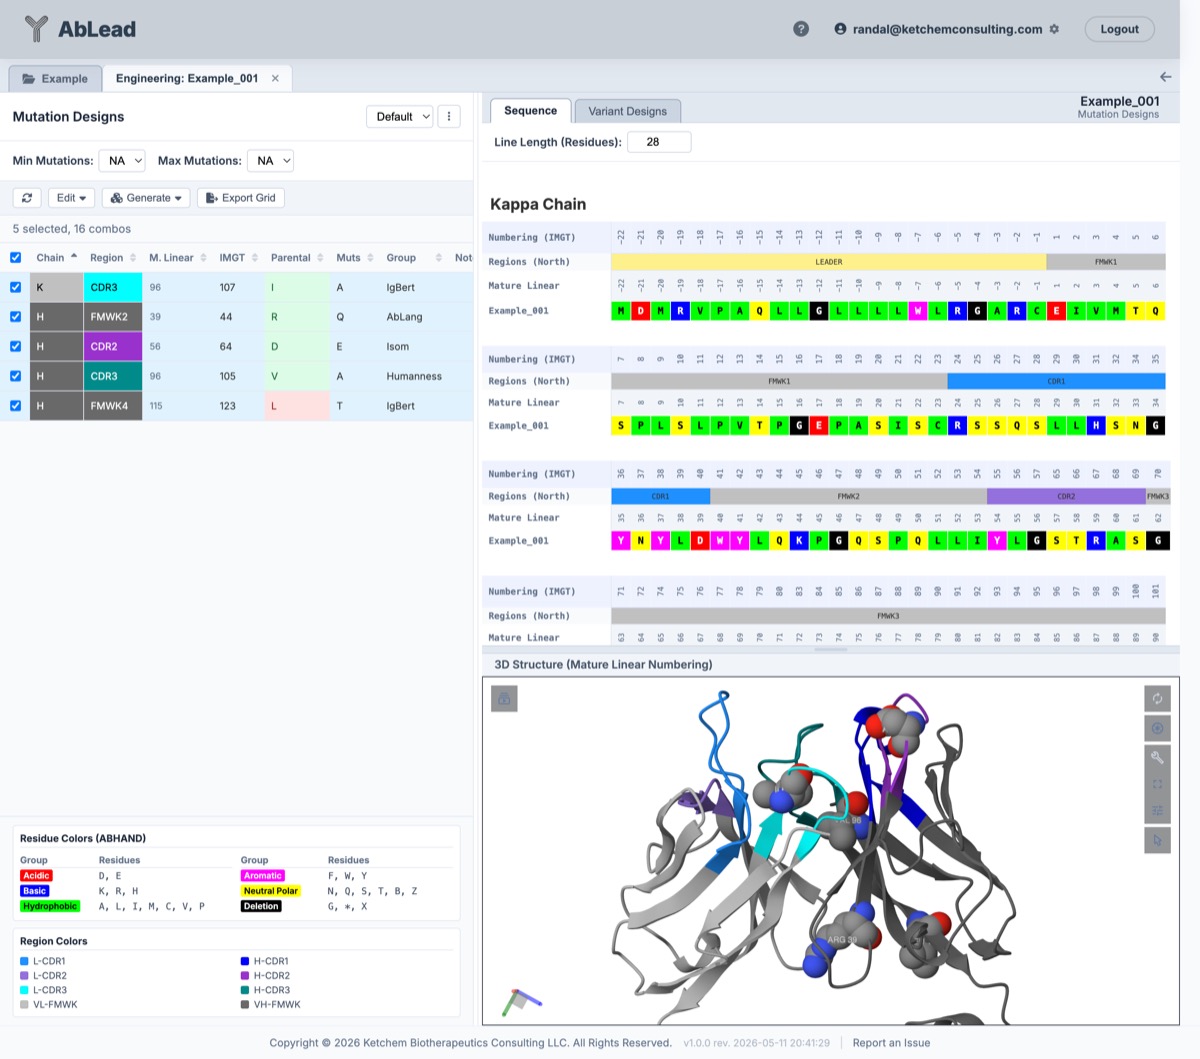Click the Kappa Chain heading

[x=538, y=204]
